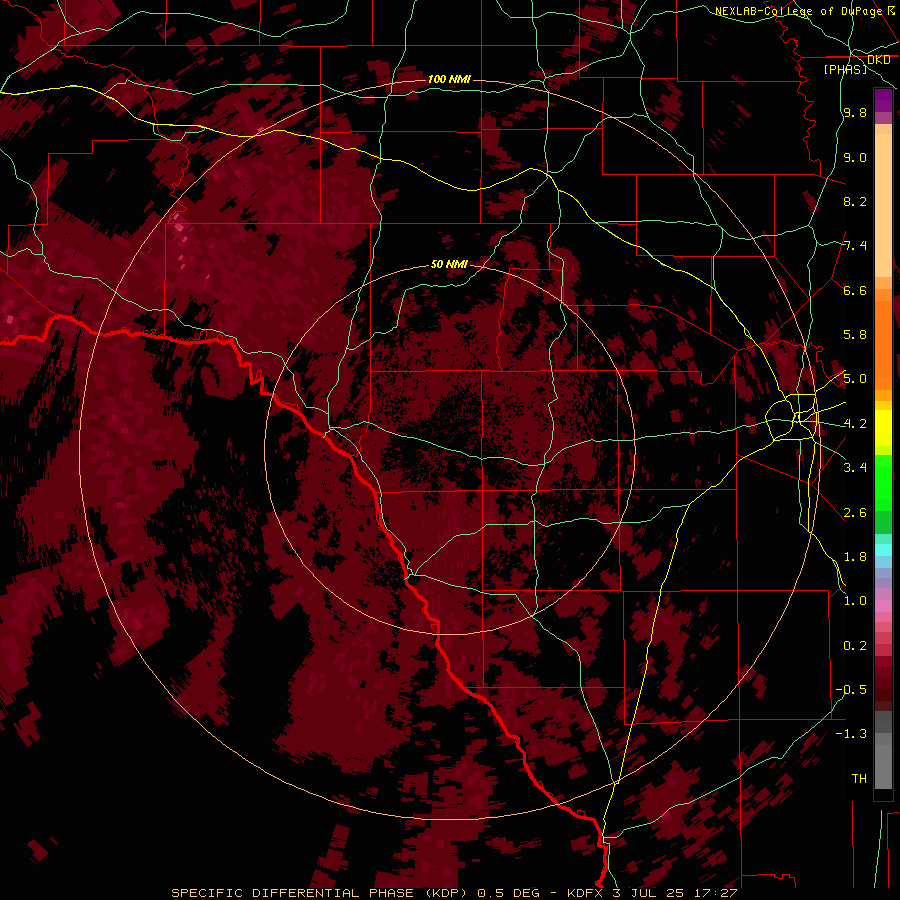The height and width of the screenshot is (900, 900).
Task: Click the 100 NMI range ring label
Action: 449,79
